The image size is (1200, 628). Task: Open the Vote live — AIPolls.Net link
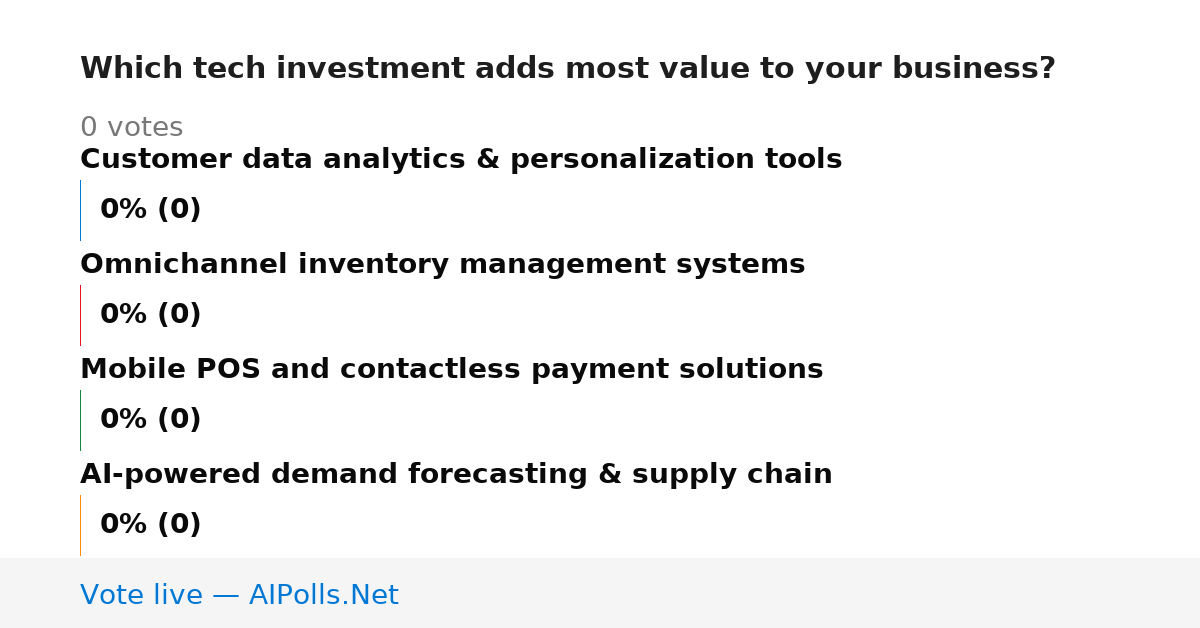point(239,596)
